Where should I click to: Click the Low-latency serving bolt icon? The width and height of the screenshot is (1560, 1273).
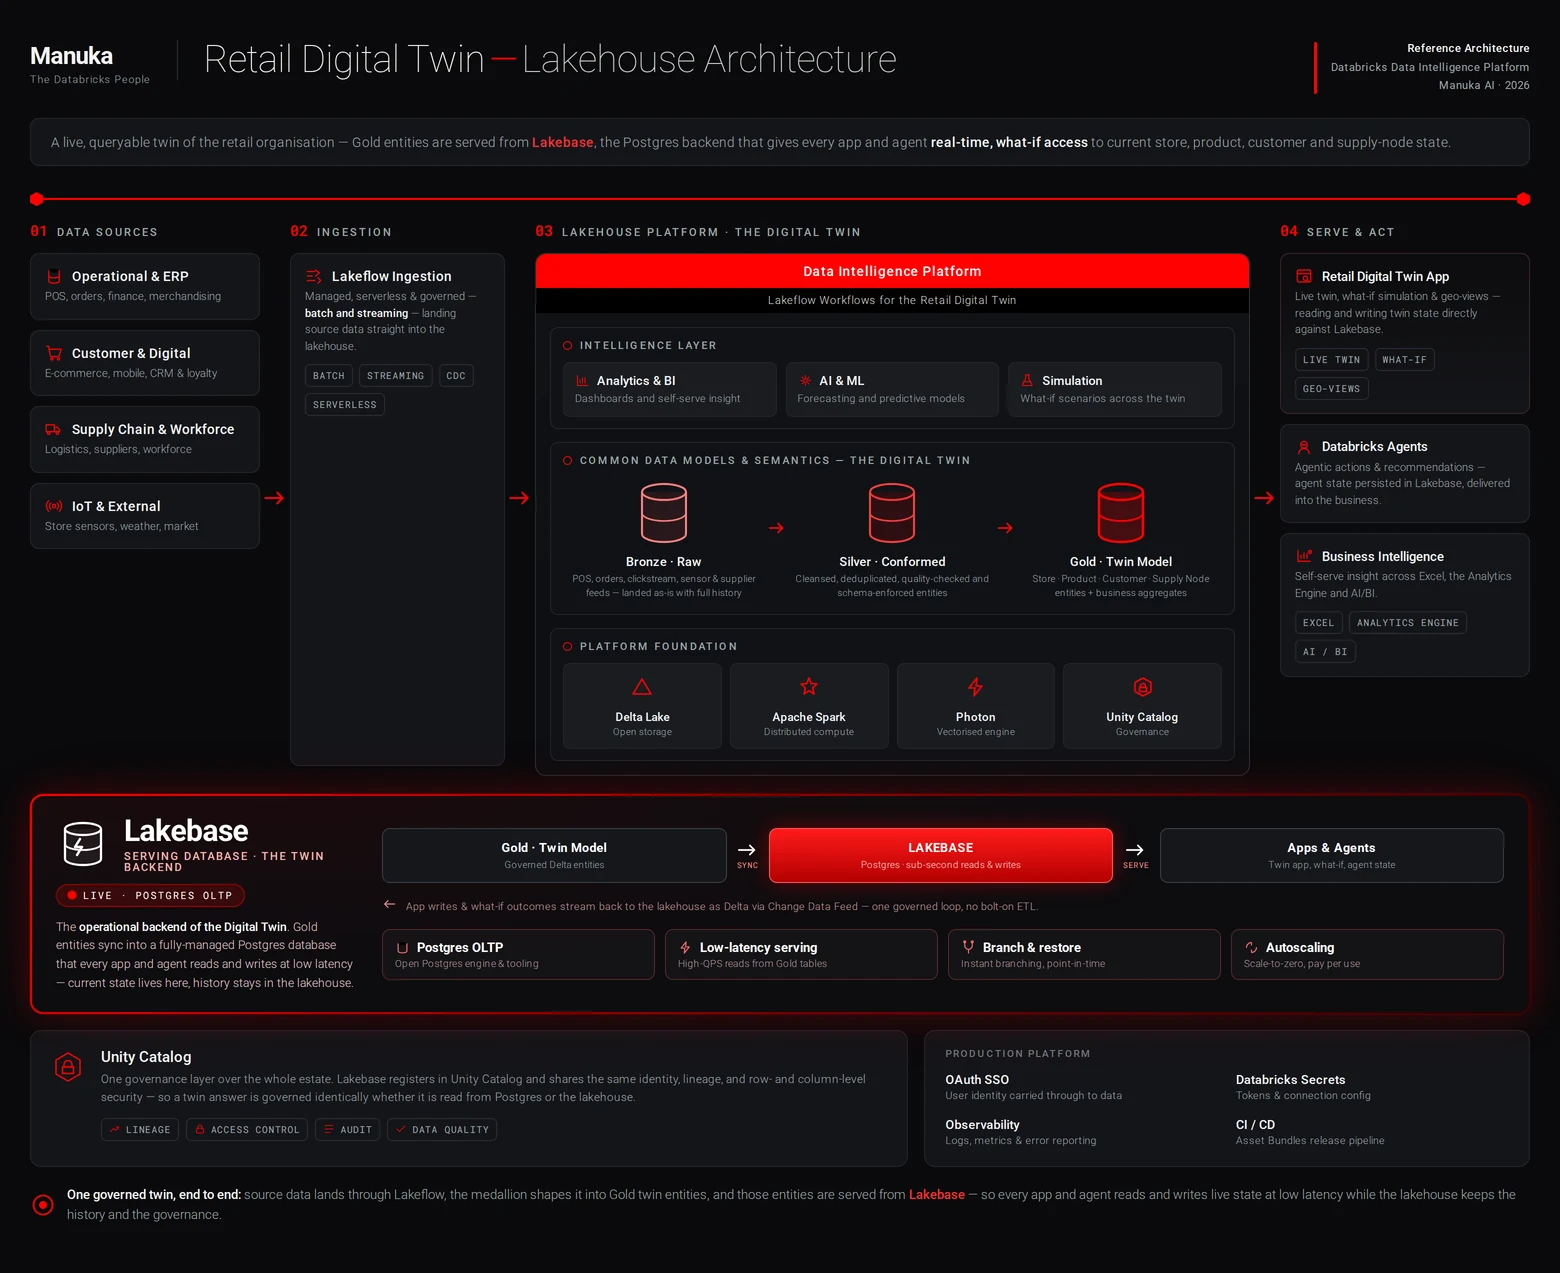pos(685,947)
